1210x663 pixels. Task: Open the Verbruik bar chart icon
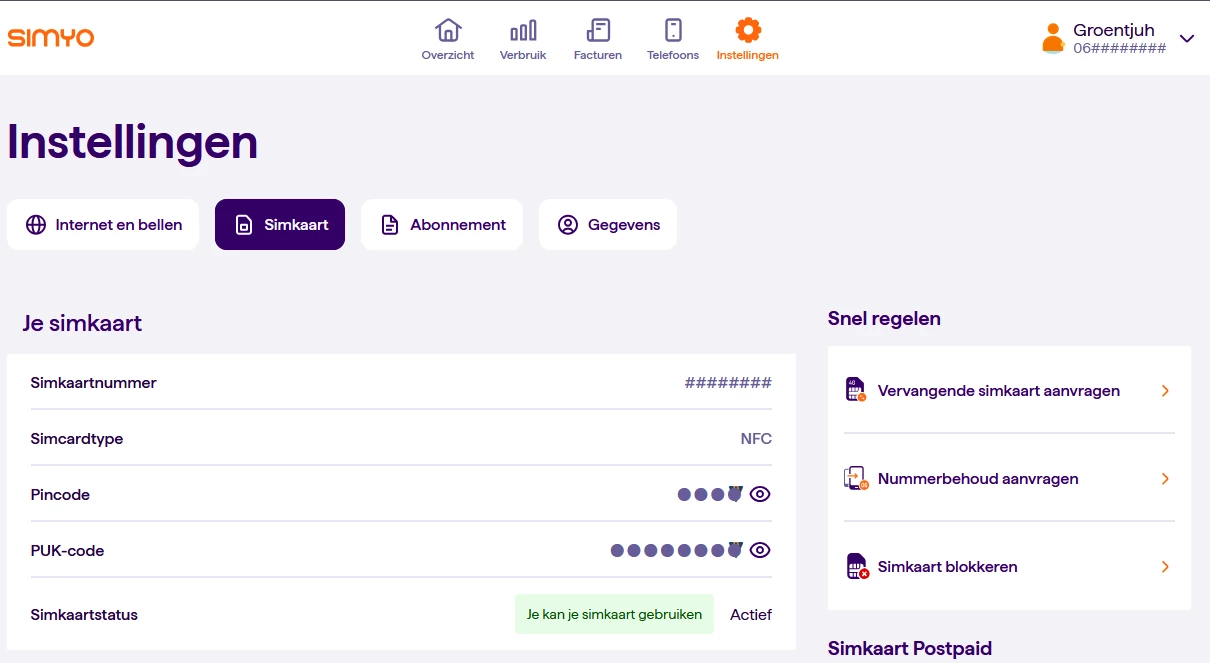[523, 29]
